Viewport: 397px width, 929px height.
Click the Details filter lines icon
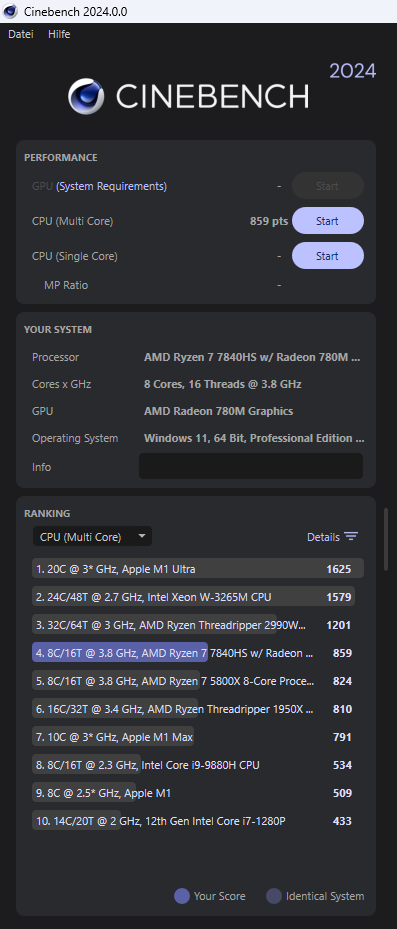(x=351, y=537)
